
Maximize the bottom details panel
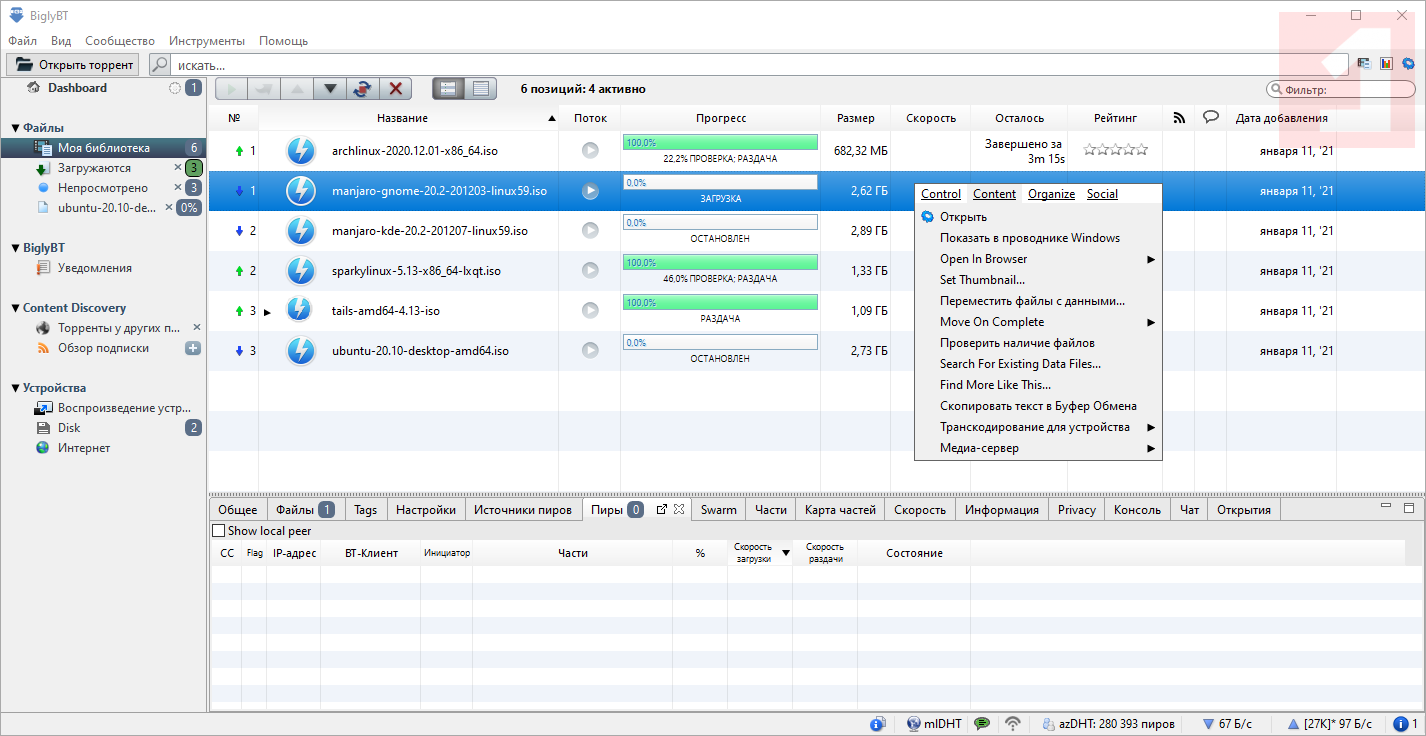tap(1409, 508)
